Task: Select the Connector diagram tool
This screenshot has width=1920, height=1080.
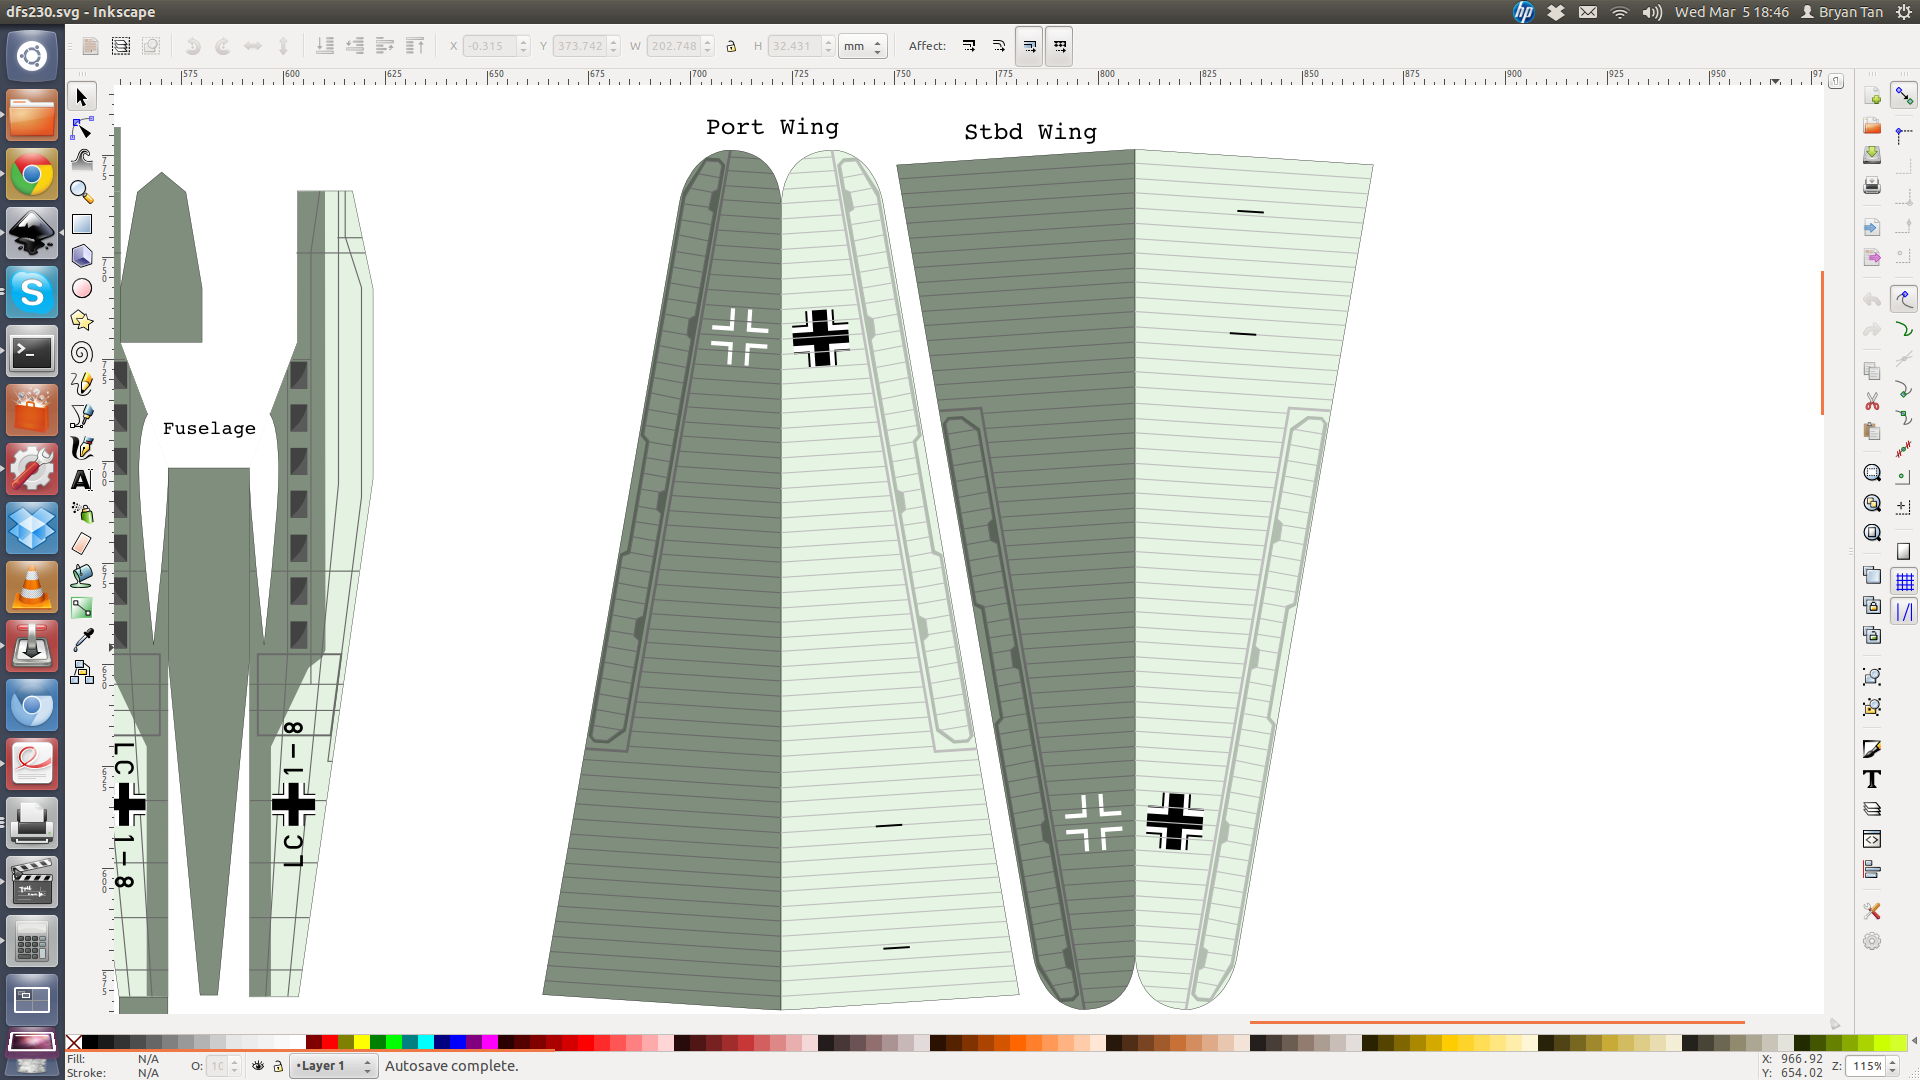Action: (x=82, y=672)
